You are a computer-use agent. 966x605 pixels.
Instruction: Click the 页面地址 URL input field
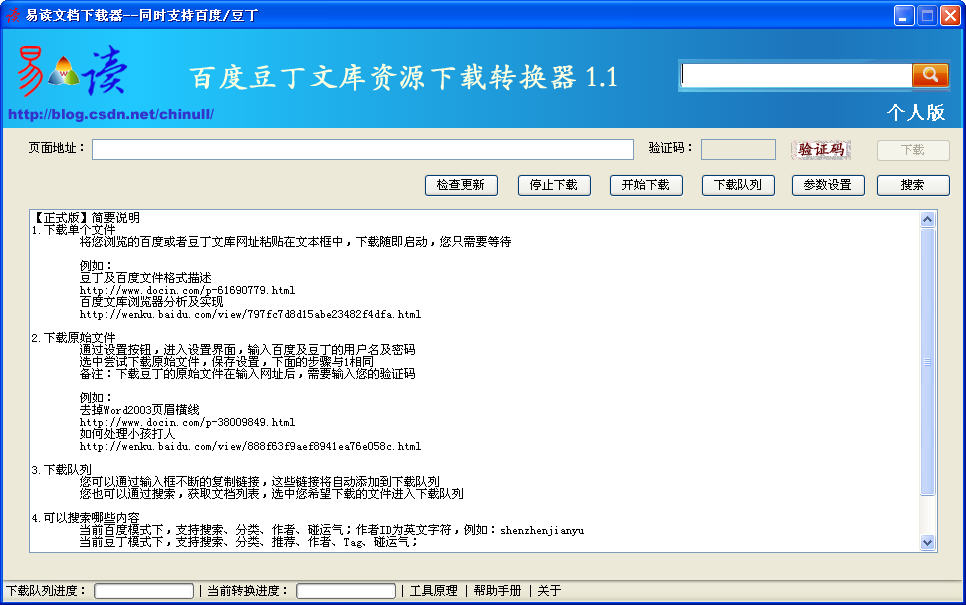click(x=363, y=149)
